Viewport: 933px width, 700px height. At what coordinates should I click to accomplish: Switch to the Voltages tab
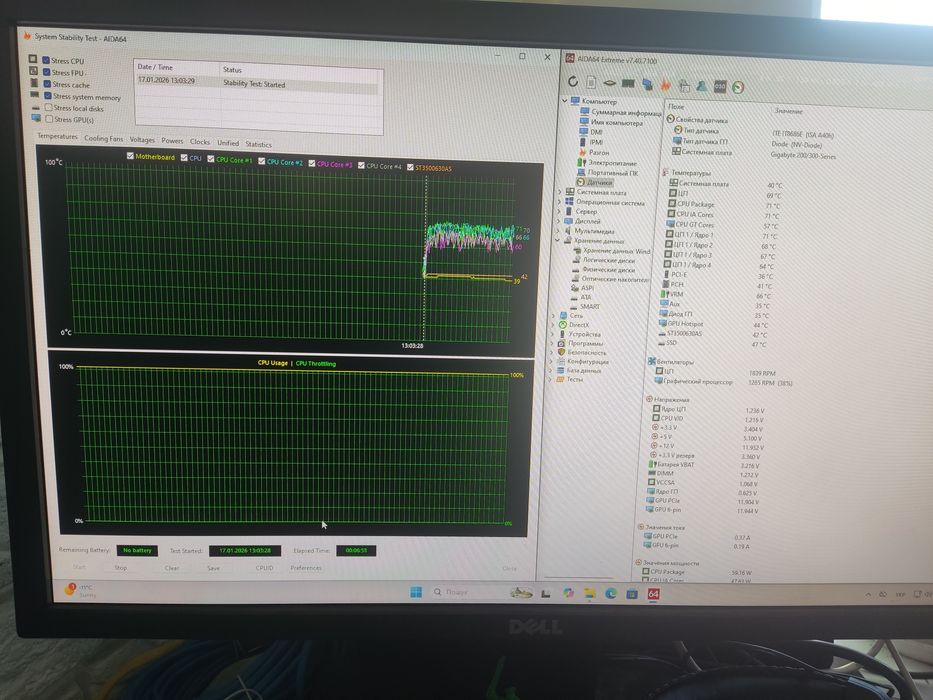click(x=142, y=140)
